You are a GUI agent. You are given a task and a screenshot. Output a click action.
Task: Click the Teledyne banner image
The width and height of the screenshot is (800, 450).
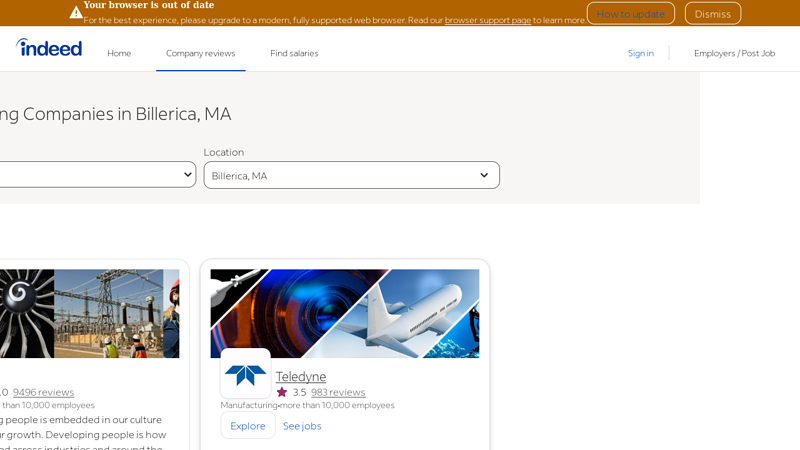(345, 313)
